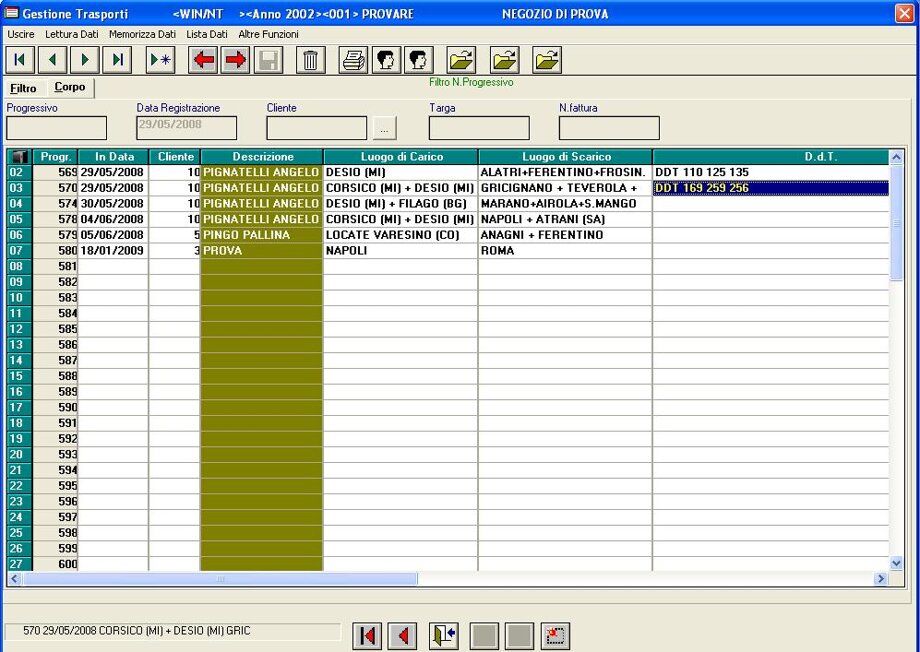
Task: Click the blue previous record arrow
Action: pos(52,60)
